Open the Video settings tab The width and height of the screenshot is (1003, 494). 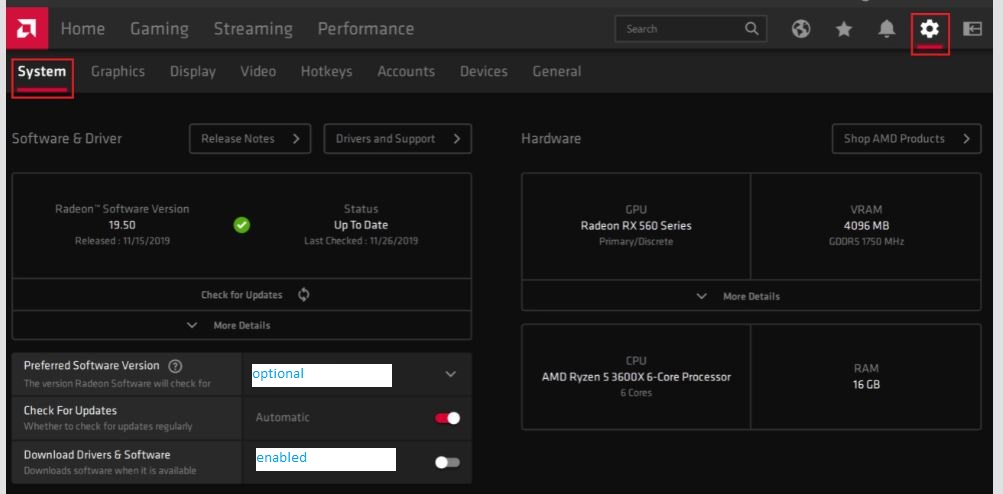[258, 72]
